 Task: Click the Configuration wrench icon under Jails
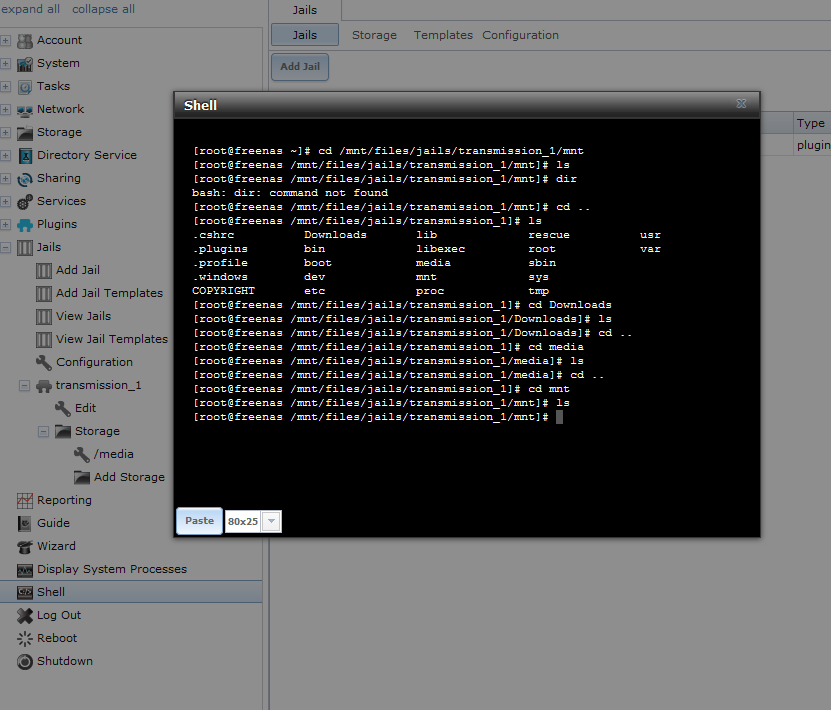43,362
